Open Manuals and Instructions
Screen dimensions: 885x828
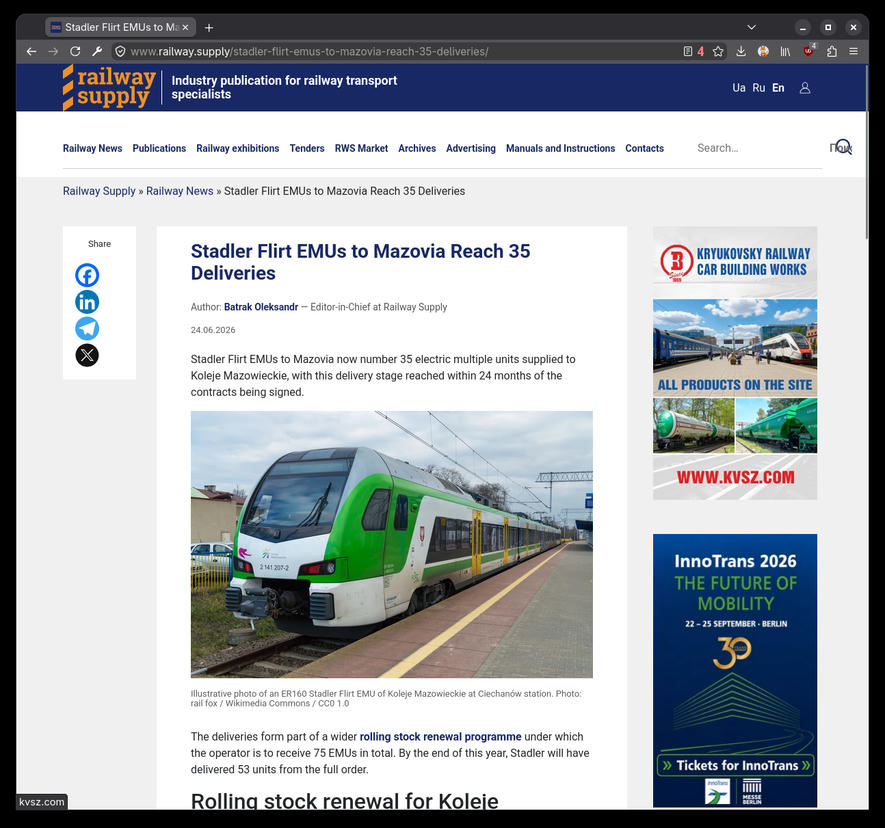click(x=560, y=148)
